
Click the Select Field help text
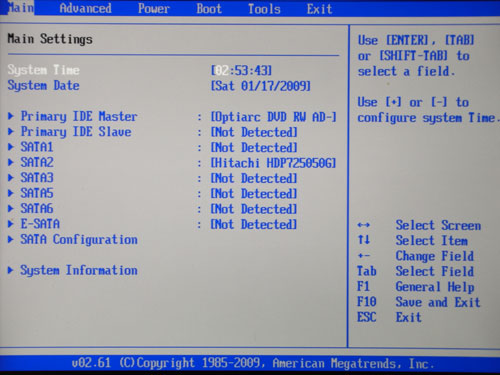click(435, 271)
